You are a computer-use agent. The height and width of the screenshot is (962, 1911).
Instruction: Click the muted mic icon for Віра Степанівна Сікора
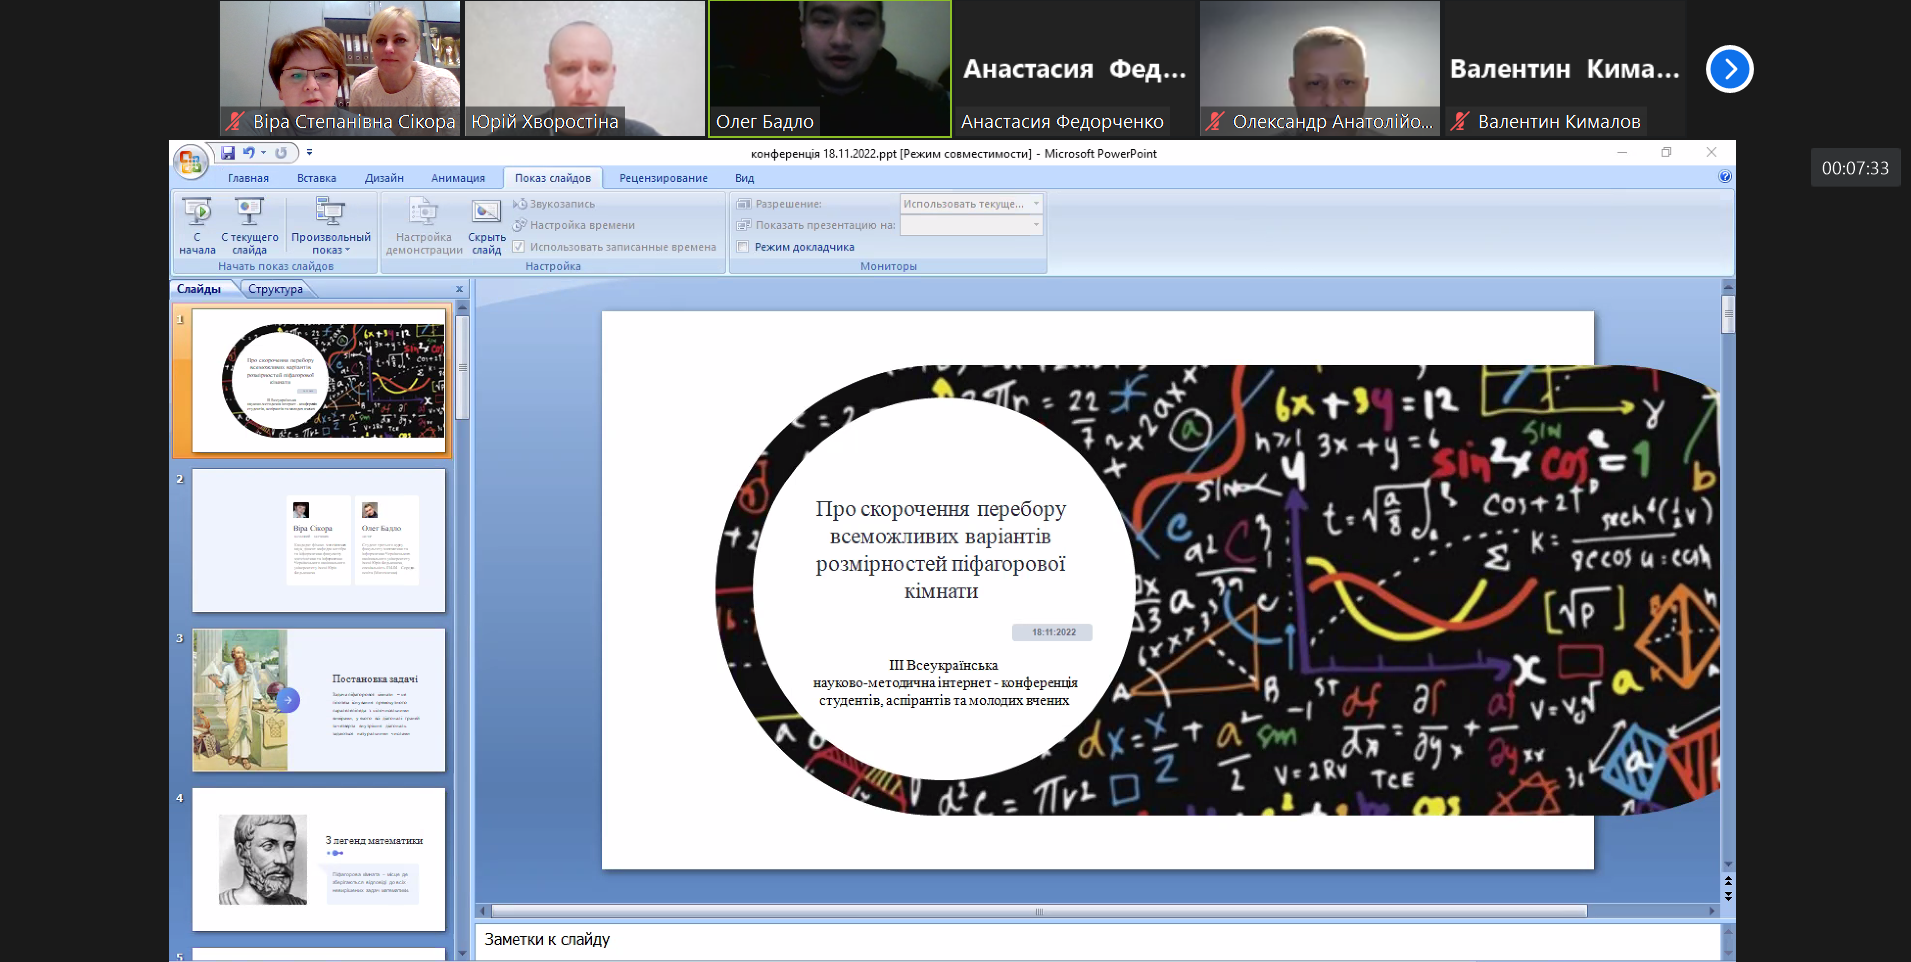[x=235, y=121]
